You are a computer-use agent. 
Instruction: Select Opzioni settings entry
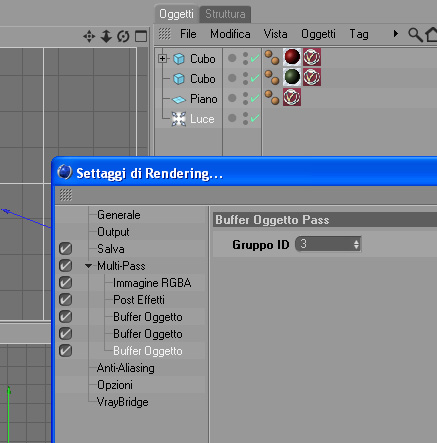115,385
